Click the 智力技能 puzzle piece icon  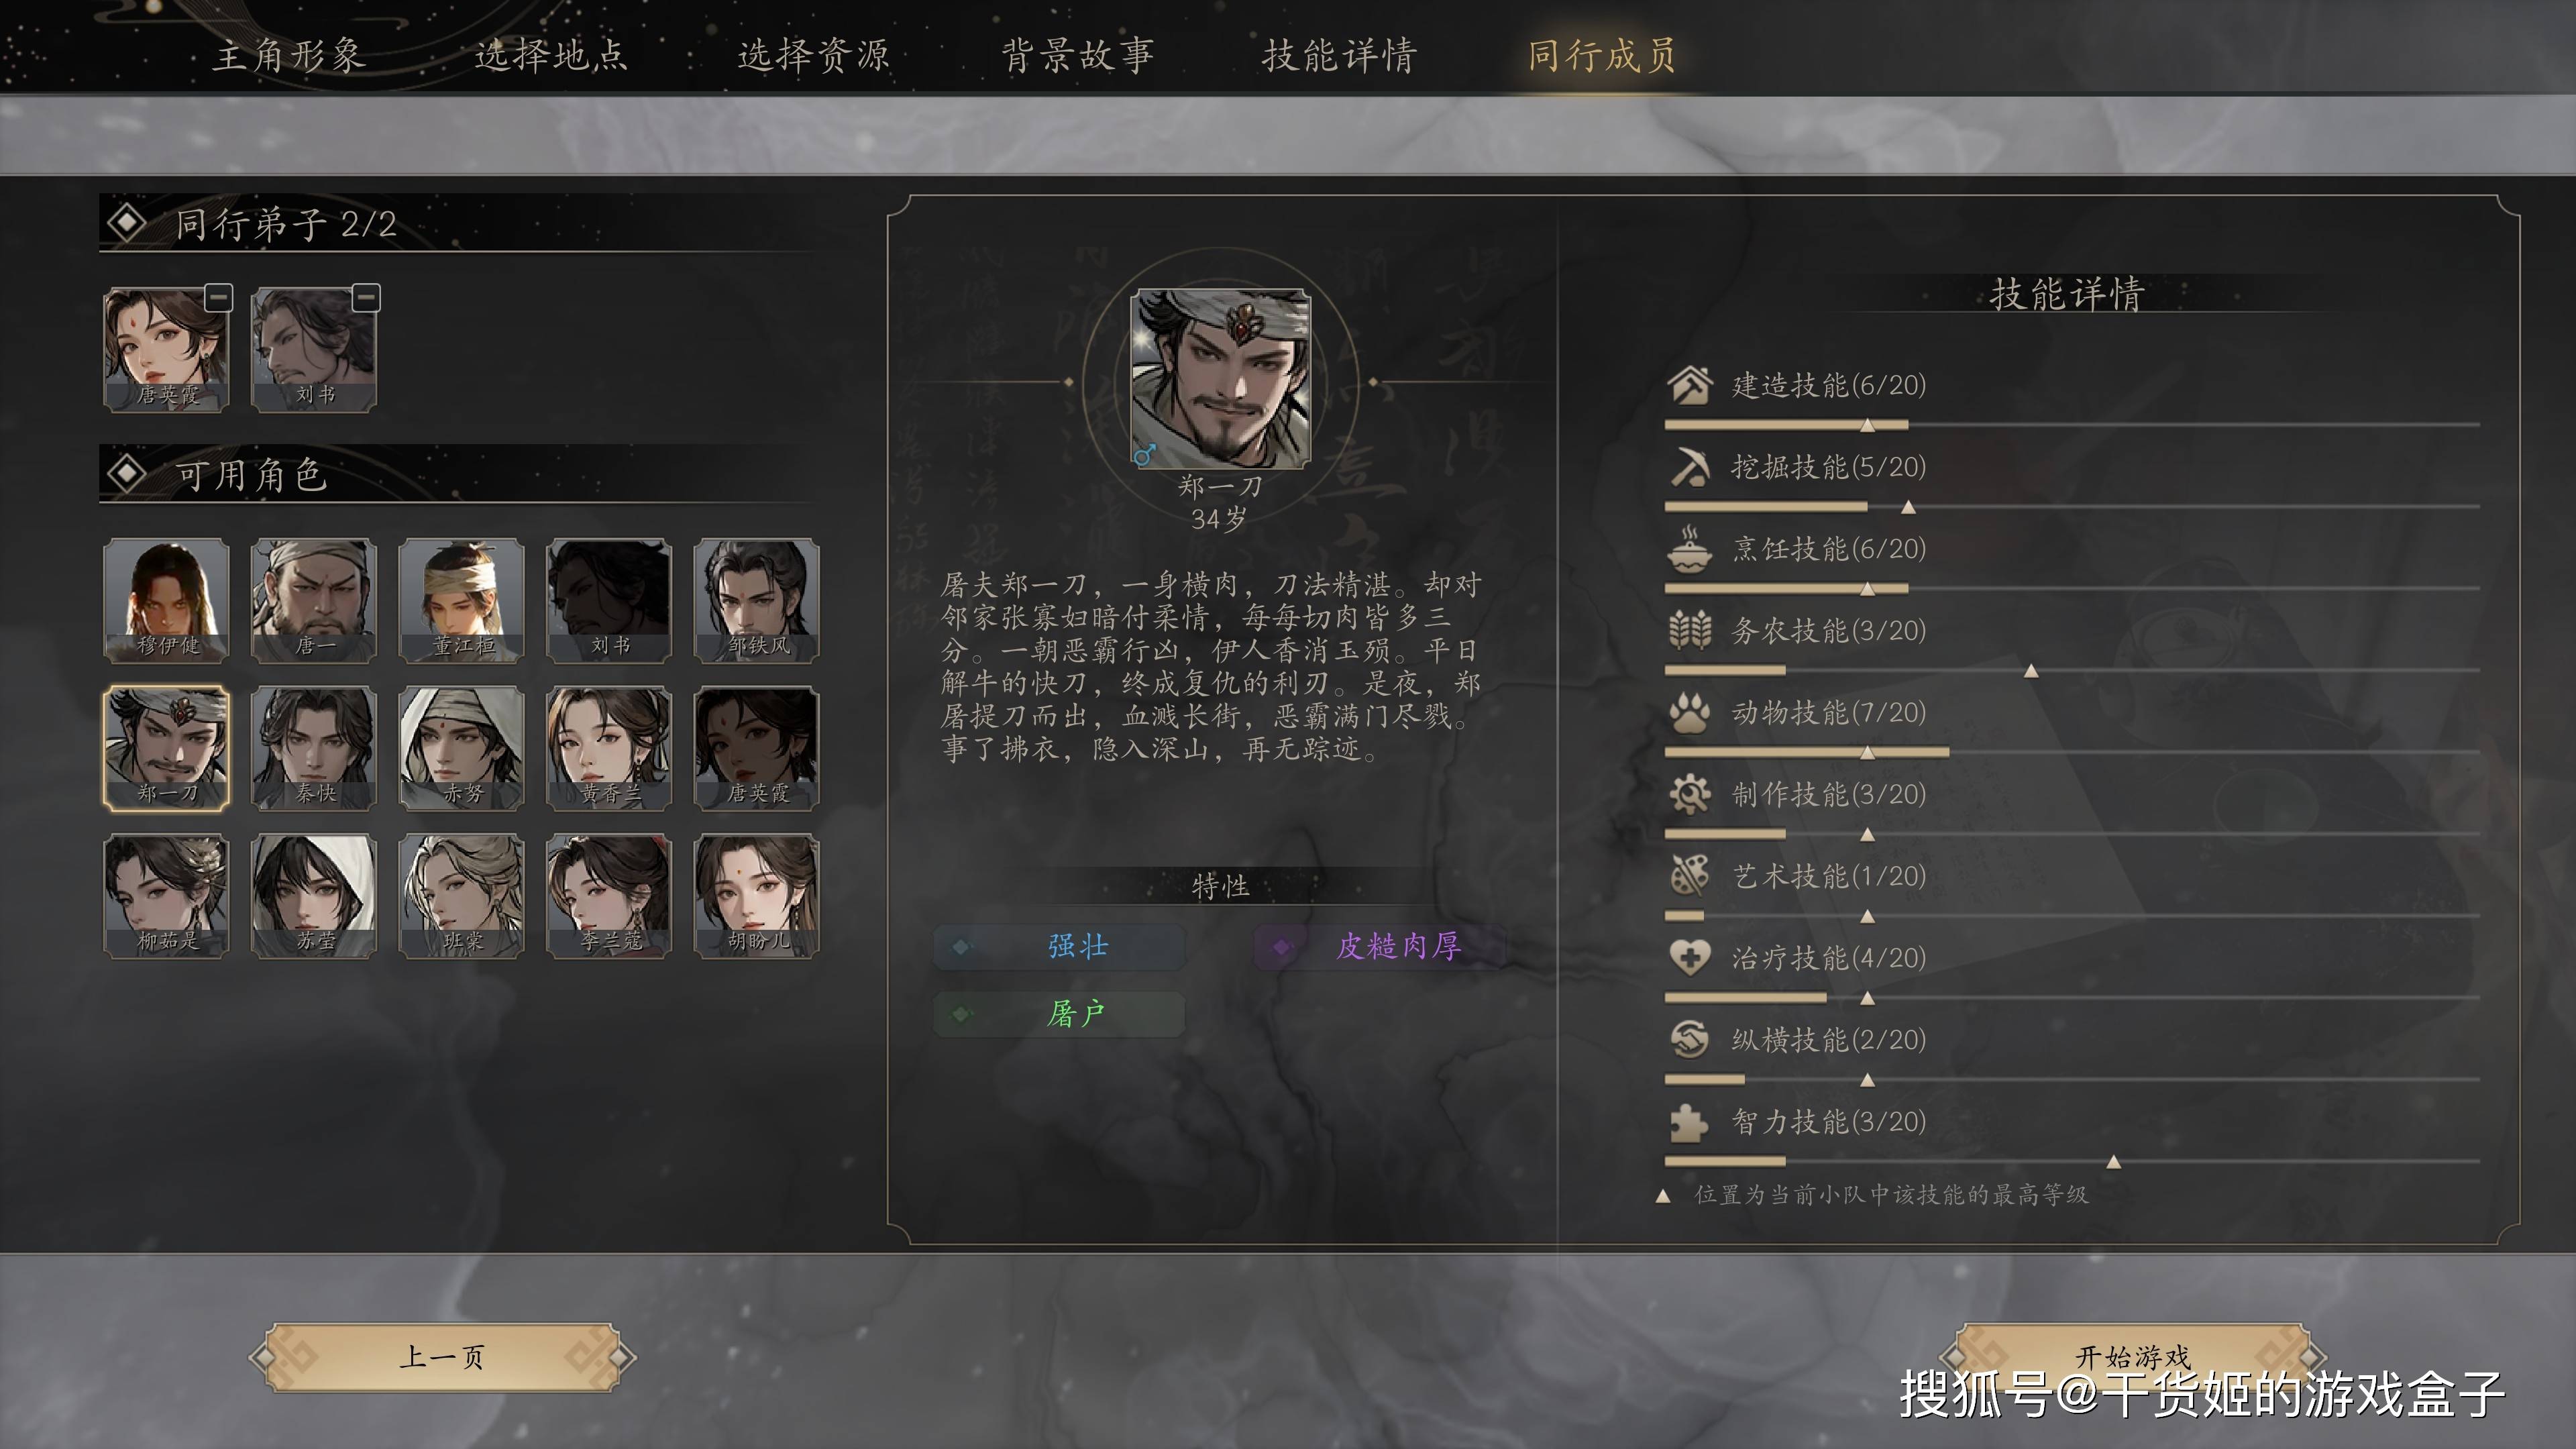[x=1690, y=1122]
